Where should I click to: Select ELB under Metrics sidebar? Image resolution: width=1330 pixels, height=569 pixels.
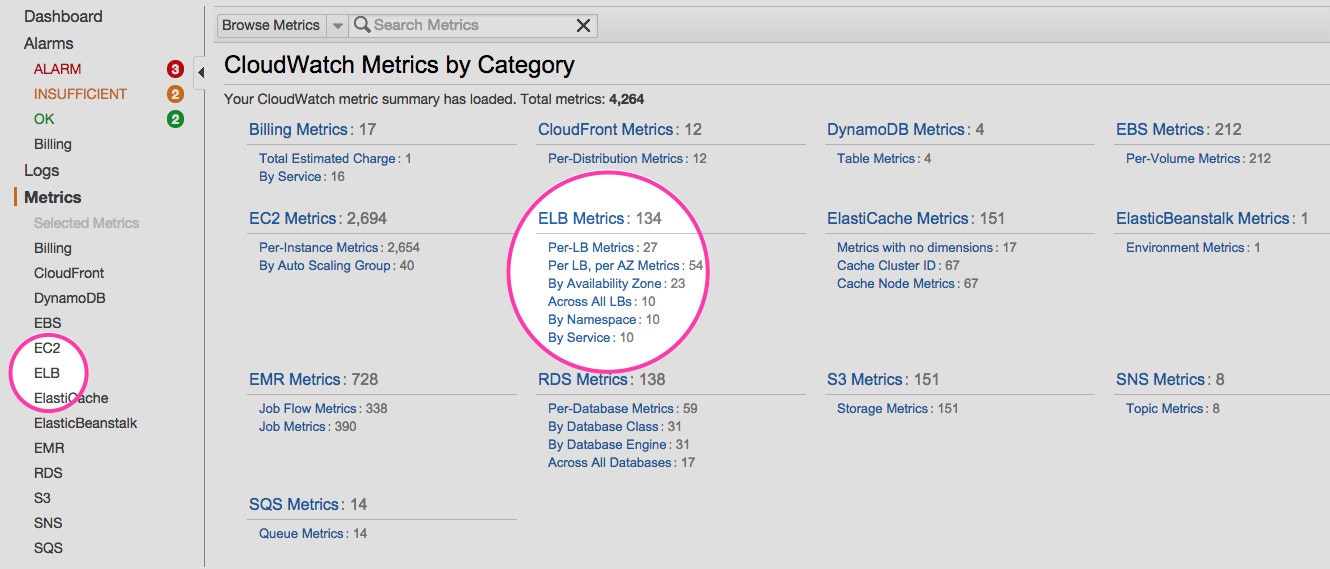coord(47,373)
